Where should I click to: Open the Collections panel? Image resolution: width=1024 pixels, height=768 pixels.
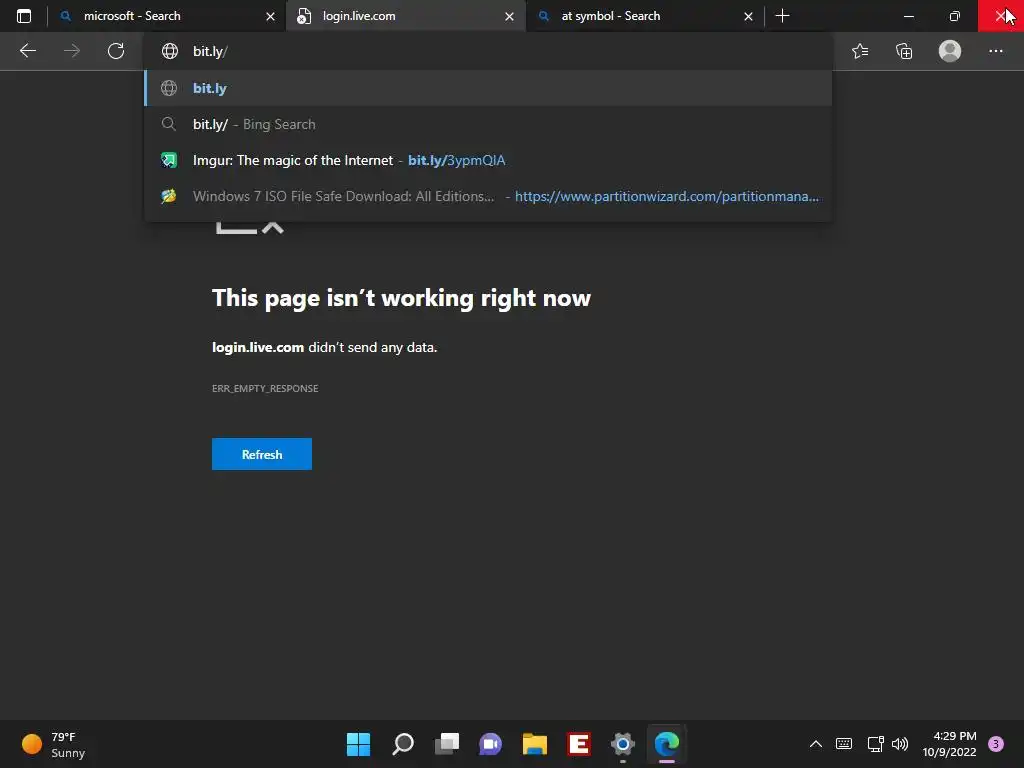click(x=904, y=51)
